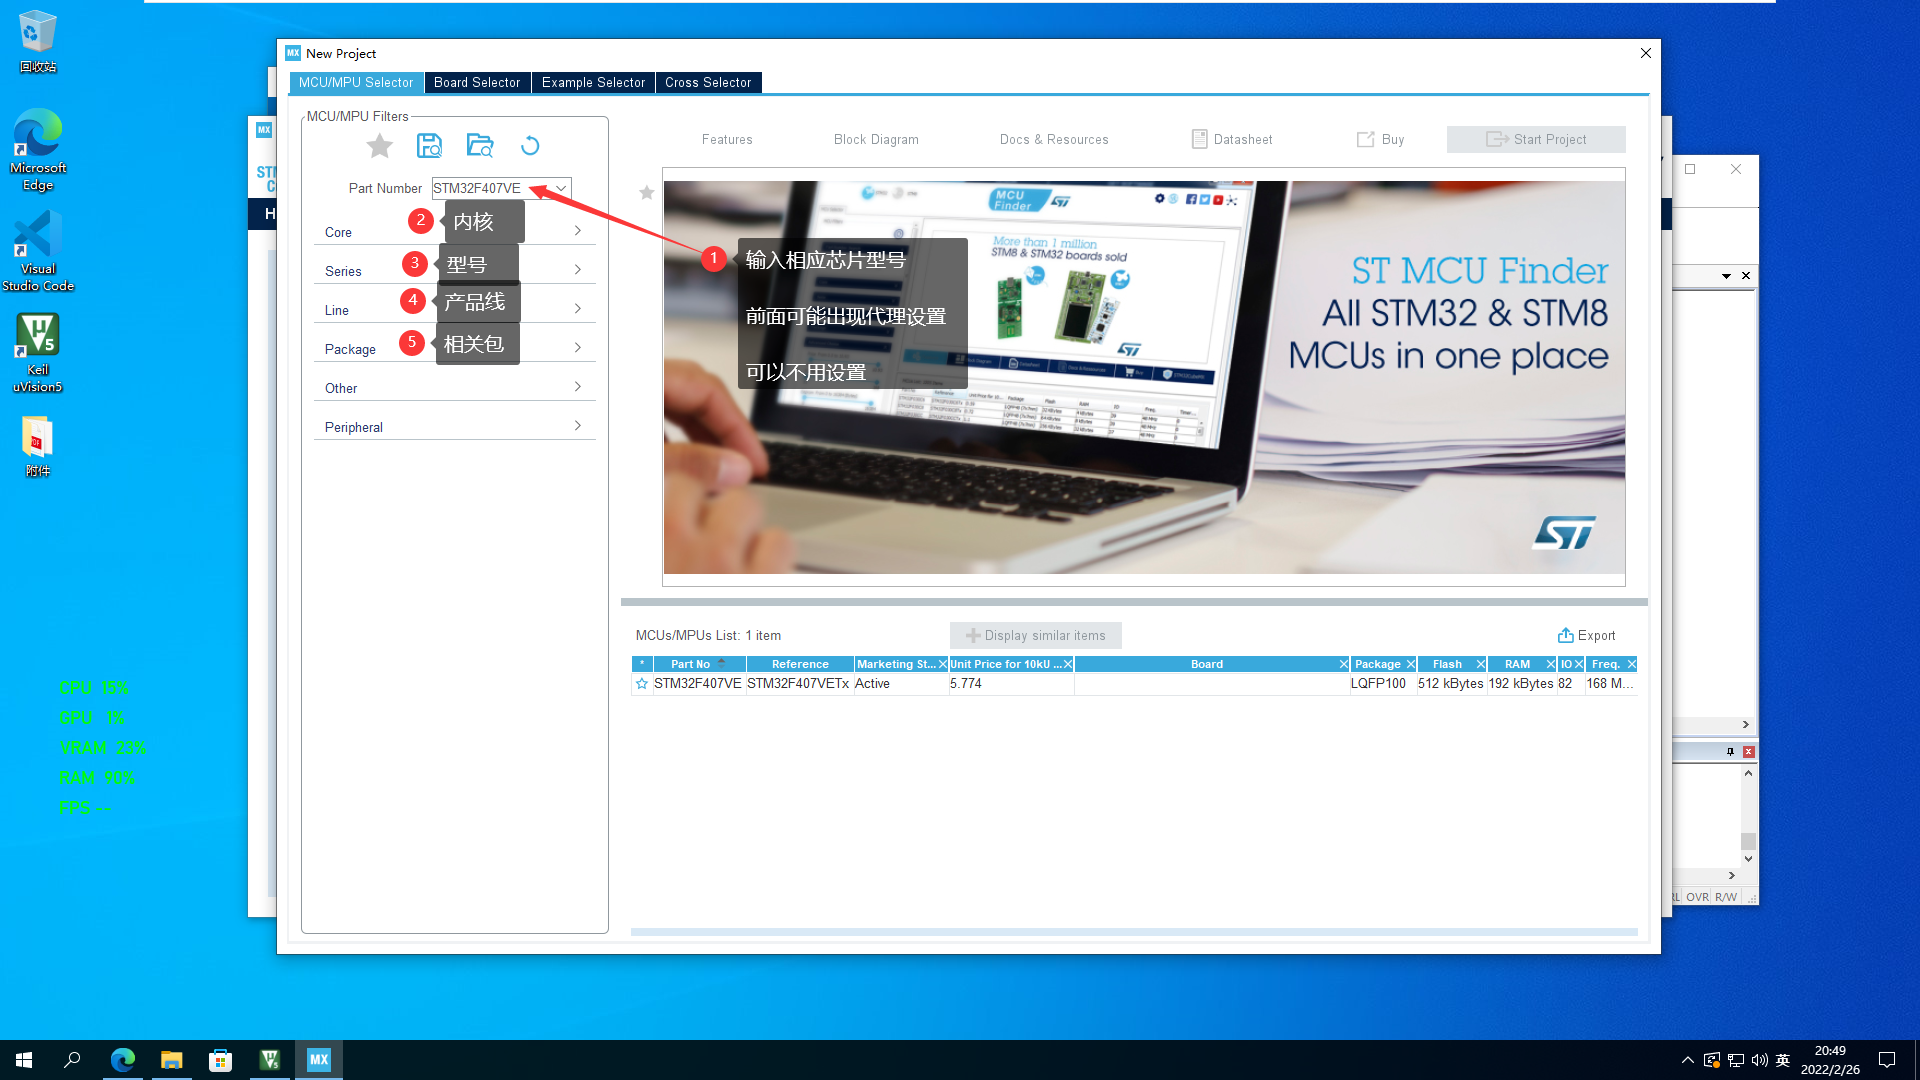The height and width of the screenshot is (1080, 1920).
Task: Click the reset filters refresh icon
Action: [x=530, y=146]
